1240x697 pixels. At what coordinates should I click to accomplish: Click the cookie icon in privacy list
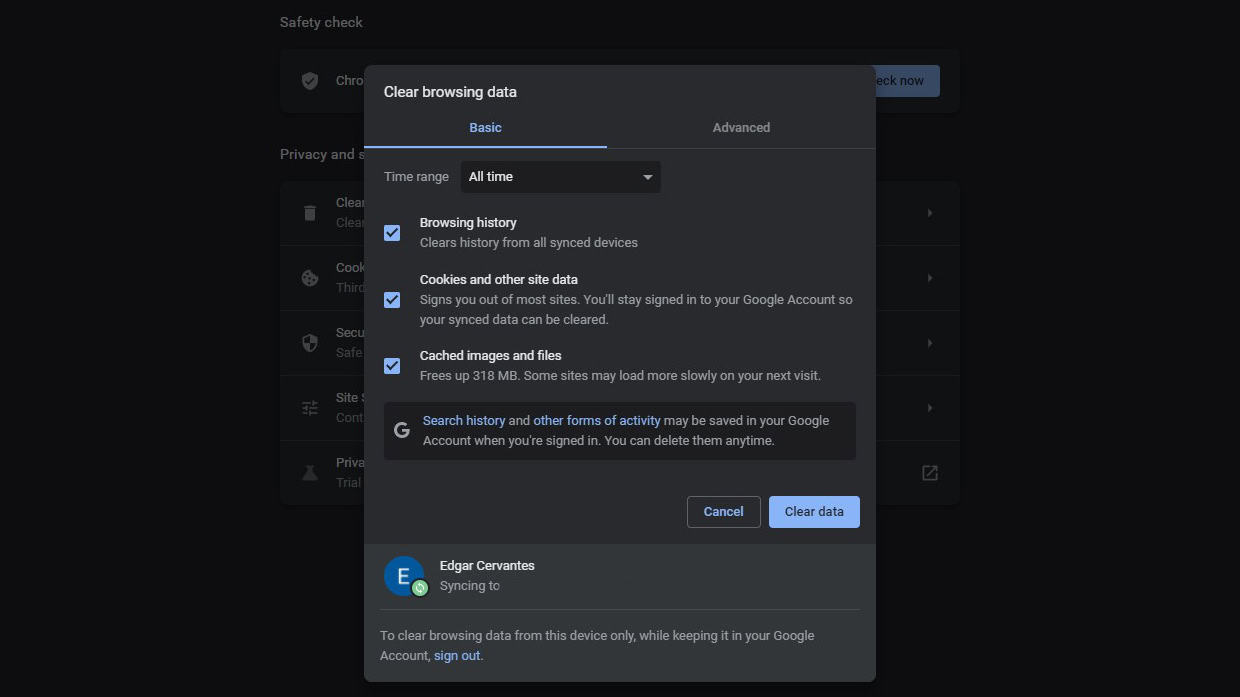click(310, 278)
